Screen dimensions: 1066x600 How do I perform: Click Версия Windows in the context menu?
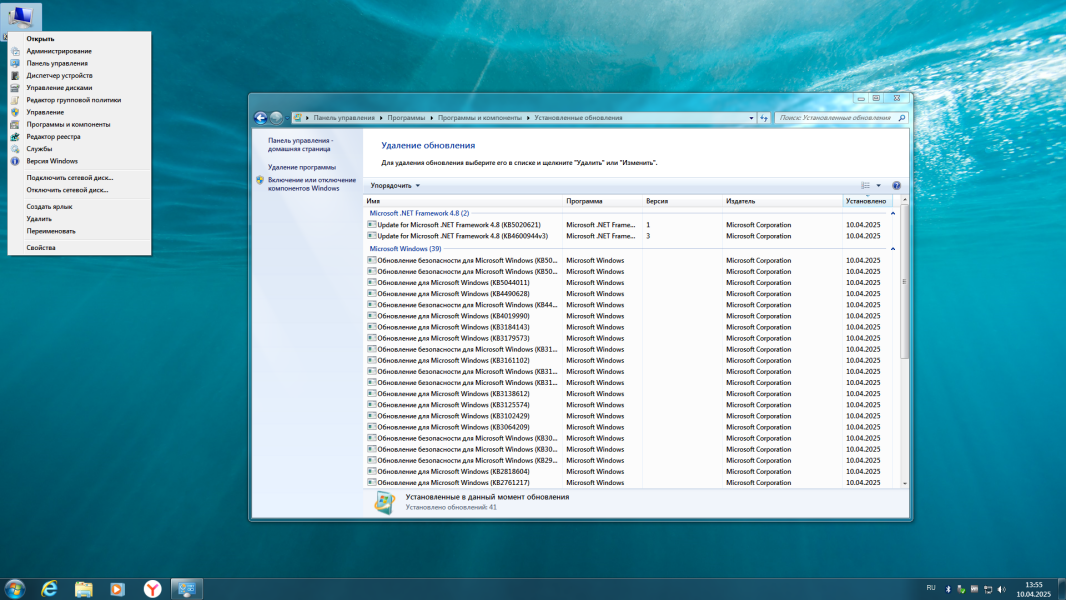click(80, 161)
